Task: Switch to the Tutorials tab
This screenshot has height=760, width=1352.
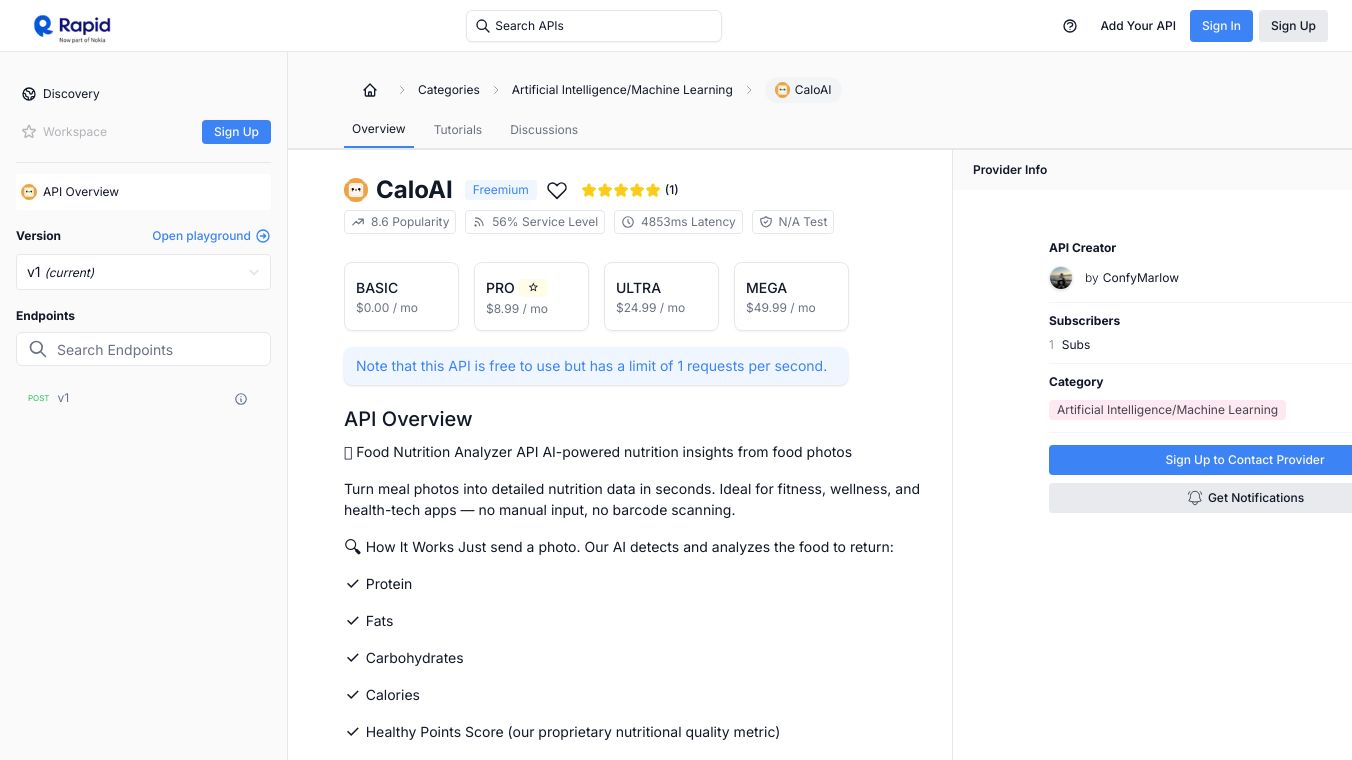Action: (458, 130)
